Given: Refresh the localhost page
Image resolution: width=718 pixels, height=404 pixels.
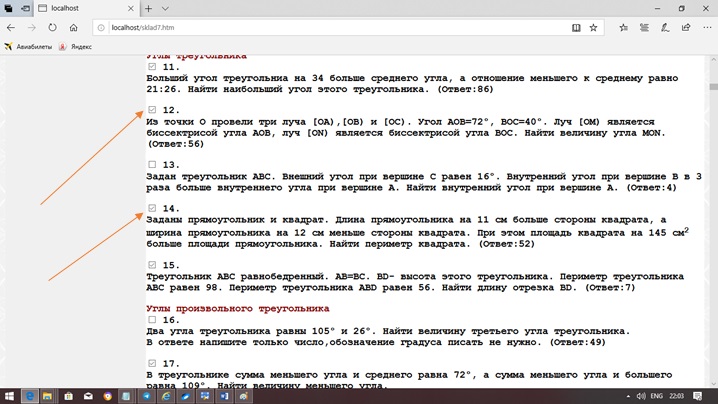Looking at the screenshot, I should 53,28.
